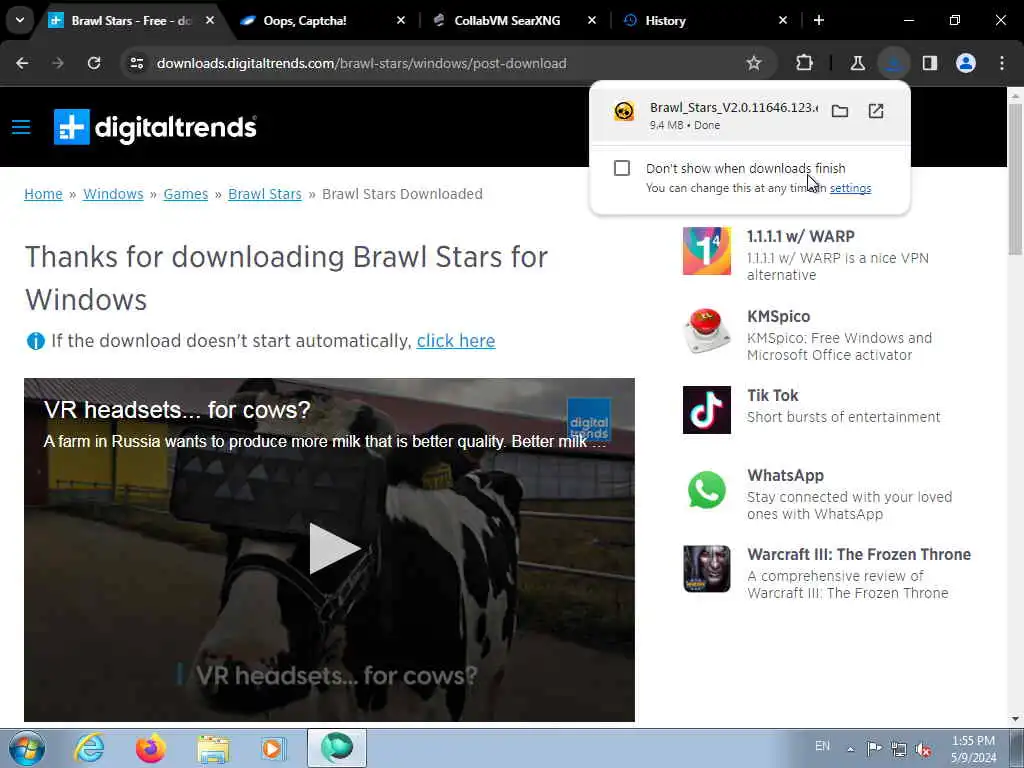Viewport: 1024px width, 768px height.
Task: Open Warcraft III: The Frozen Throne link
Action: pos(859,554)
